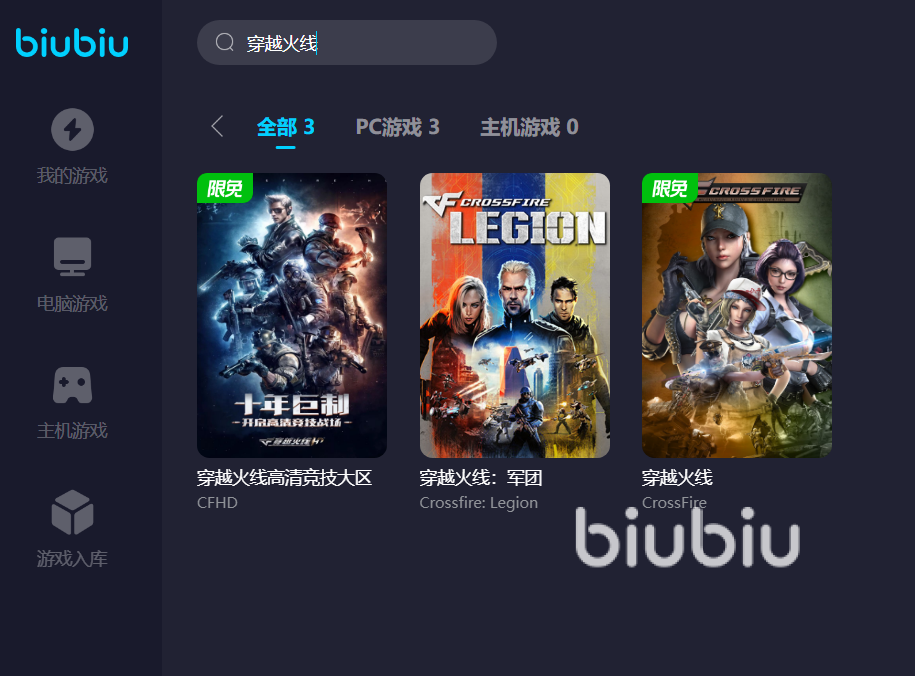The image size is (915, 676).
Task: Open 我的游戏 lightning bolt icon
Action: point(72,130)
